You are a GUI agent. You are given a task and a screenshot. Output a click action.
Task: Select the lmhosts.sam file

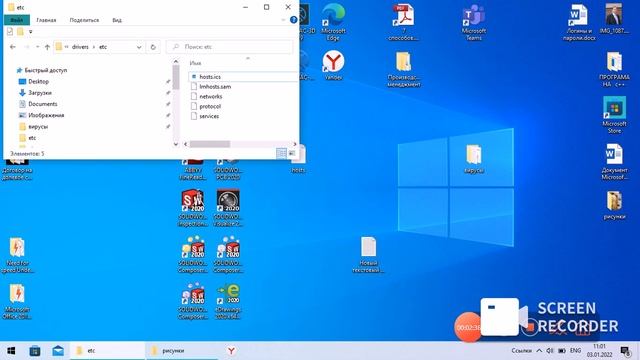tap(215, 87)
